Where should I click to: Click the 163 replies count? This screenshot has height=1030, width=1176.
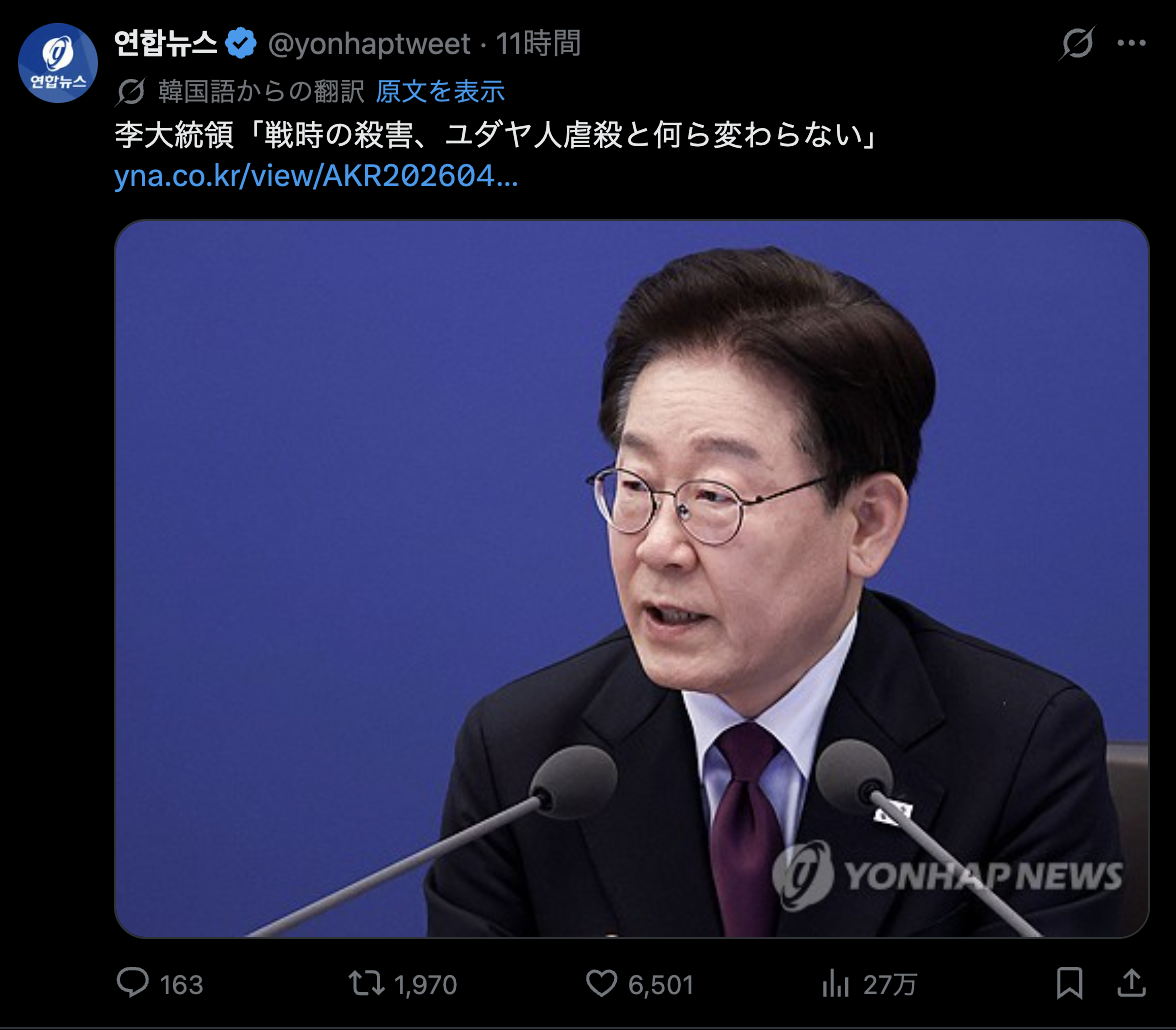[x=181, y=984]
